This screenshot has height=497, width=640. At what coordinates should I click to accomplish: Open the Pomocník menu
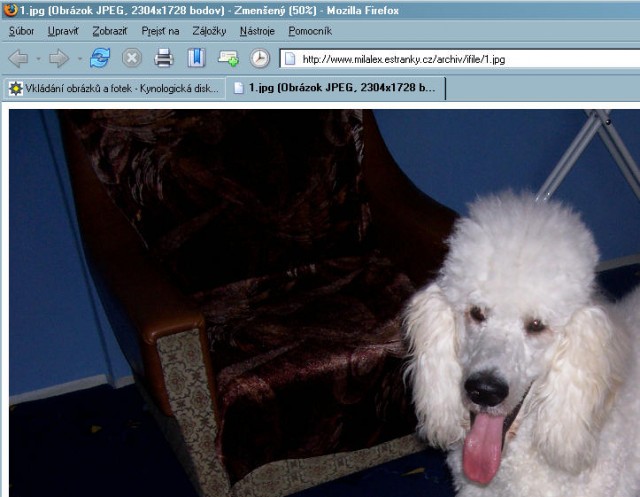click(x=309, y=31)
